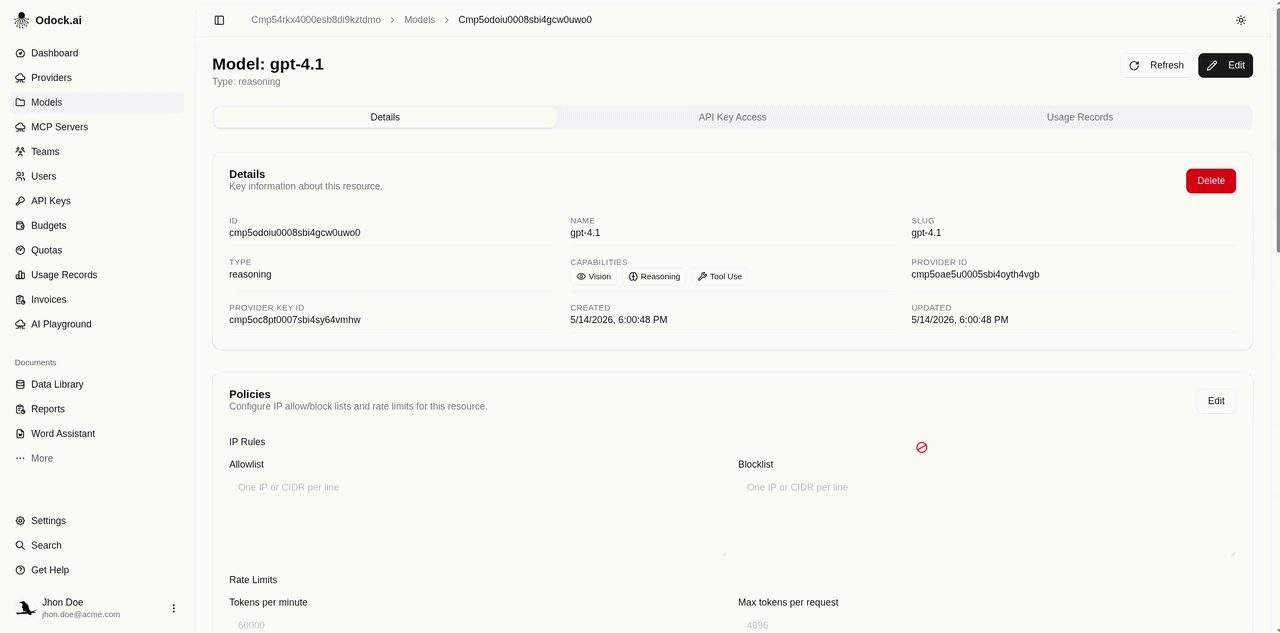
Task: Click Edit in the Policies section
Action: pyautogui.click(x=1216, y=401)
